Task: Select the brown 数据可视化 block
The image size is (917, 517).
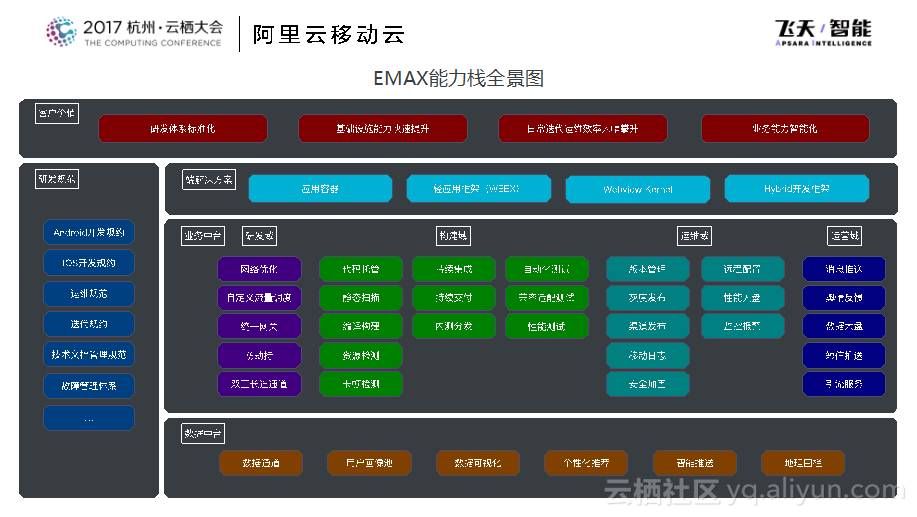Action: pyautogui.click(x=478, y=463)
